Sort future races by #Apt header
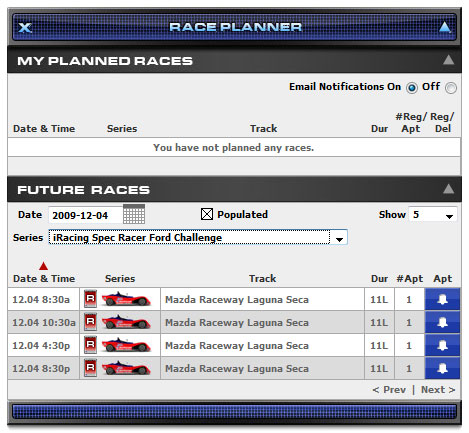 click(410, 279)
